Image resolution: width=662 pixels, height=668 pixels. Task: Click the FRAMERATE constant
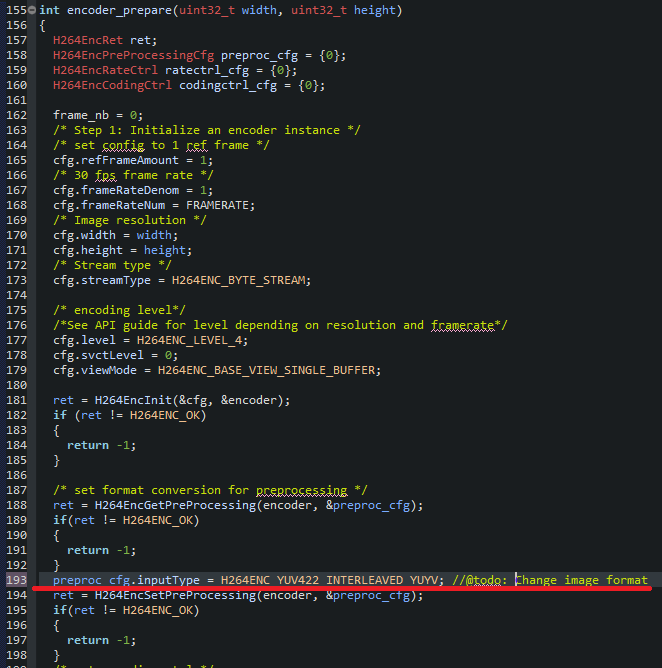click(x=217, y=205)
